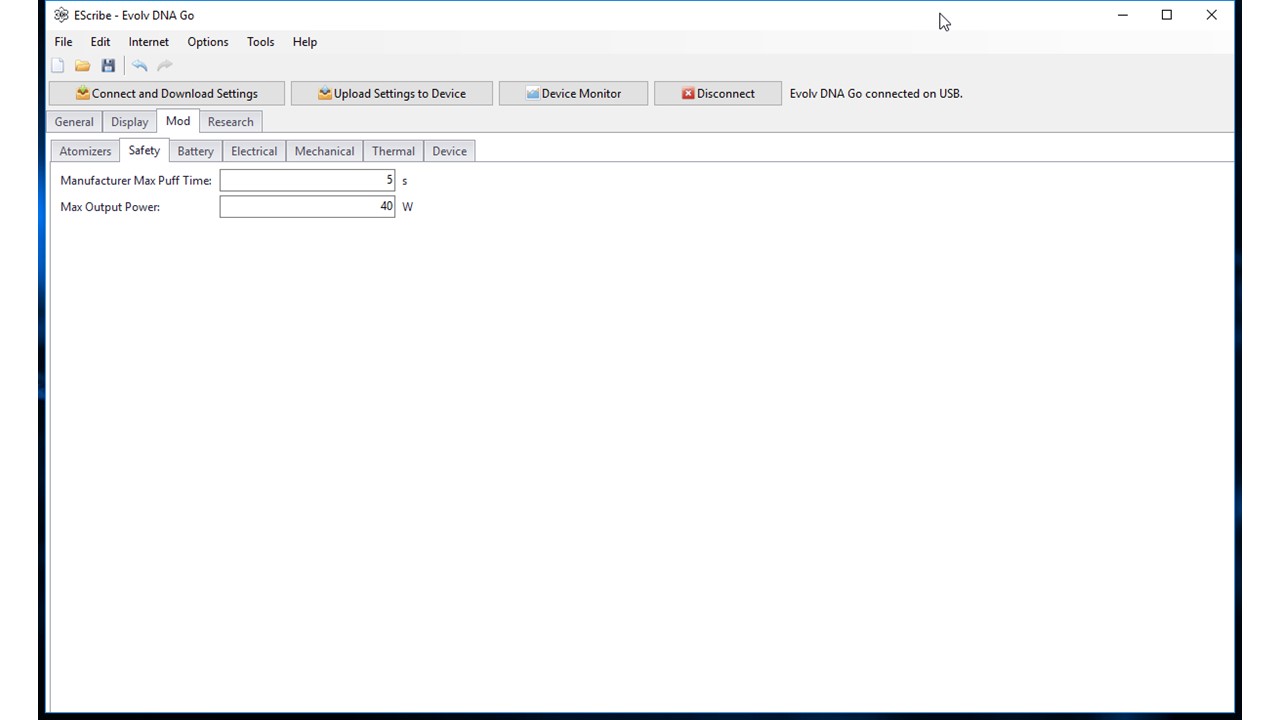
Task: Open the File menu
Action: point(63,42)
